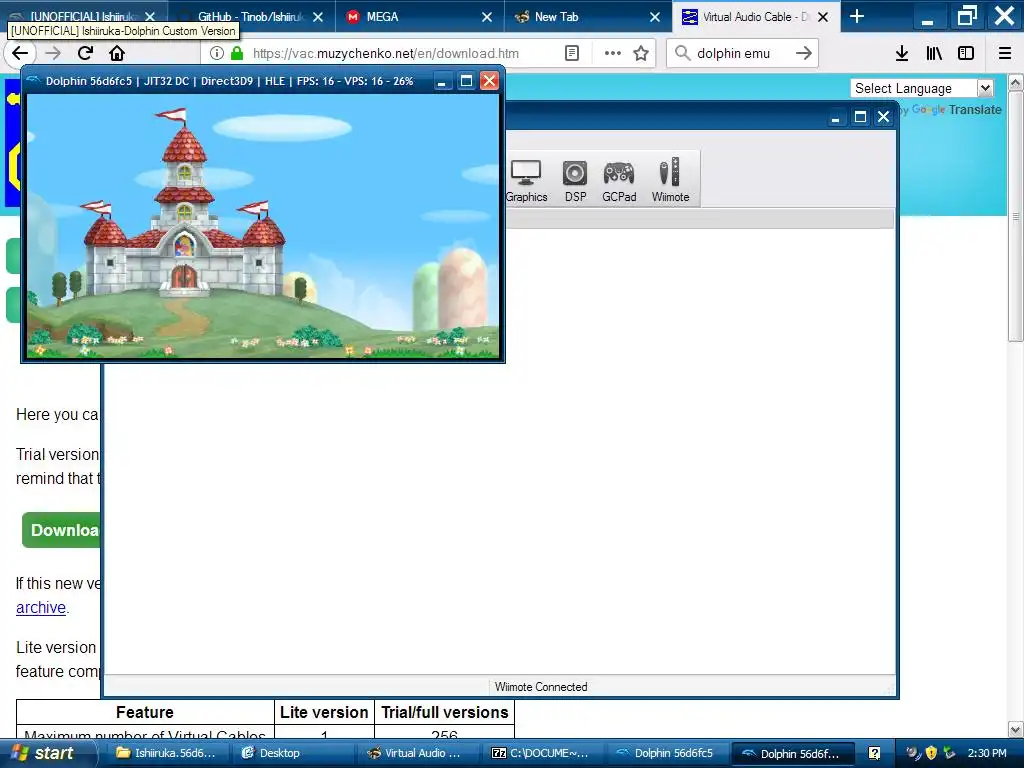1024x768 pixels.
Task: Open the Select Language dropdown
Action: tap(922, 88)
